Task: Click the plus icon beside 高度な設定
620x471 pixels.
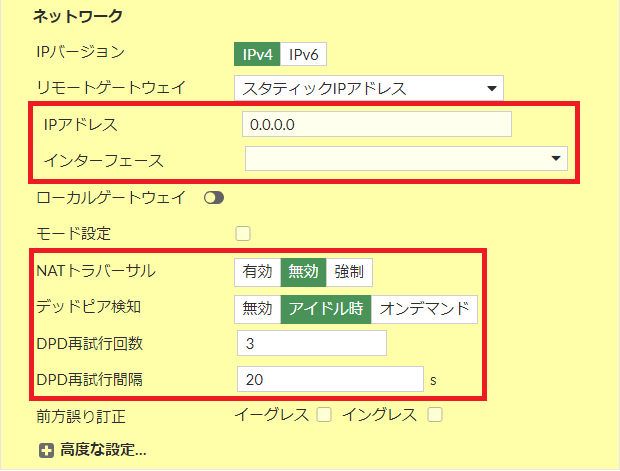Action: click(x=46, y=450)
